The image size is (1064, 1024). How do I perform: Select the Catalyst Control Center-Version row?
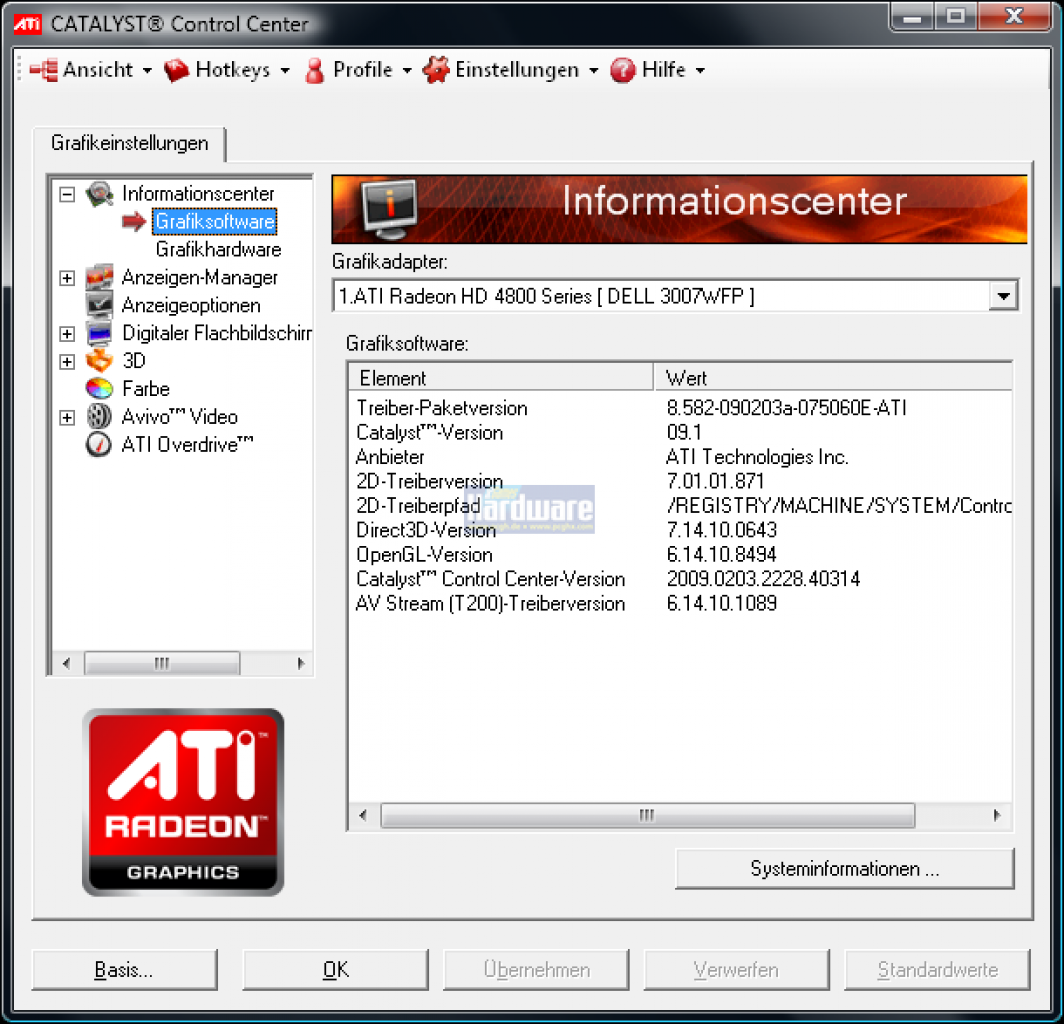click(x=680, y=579)
